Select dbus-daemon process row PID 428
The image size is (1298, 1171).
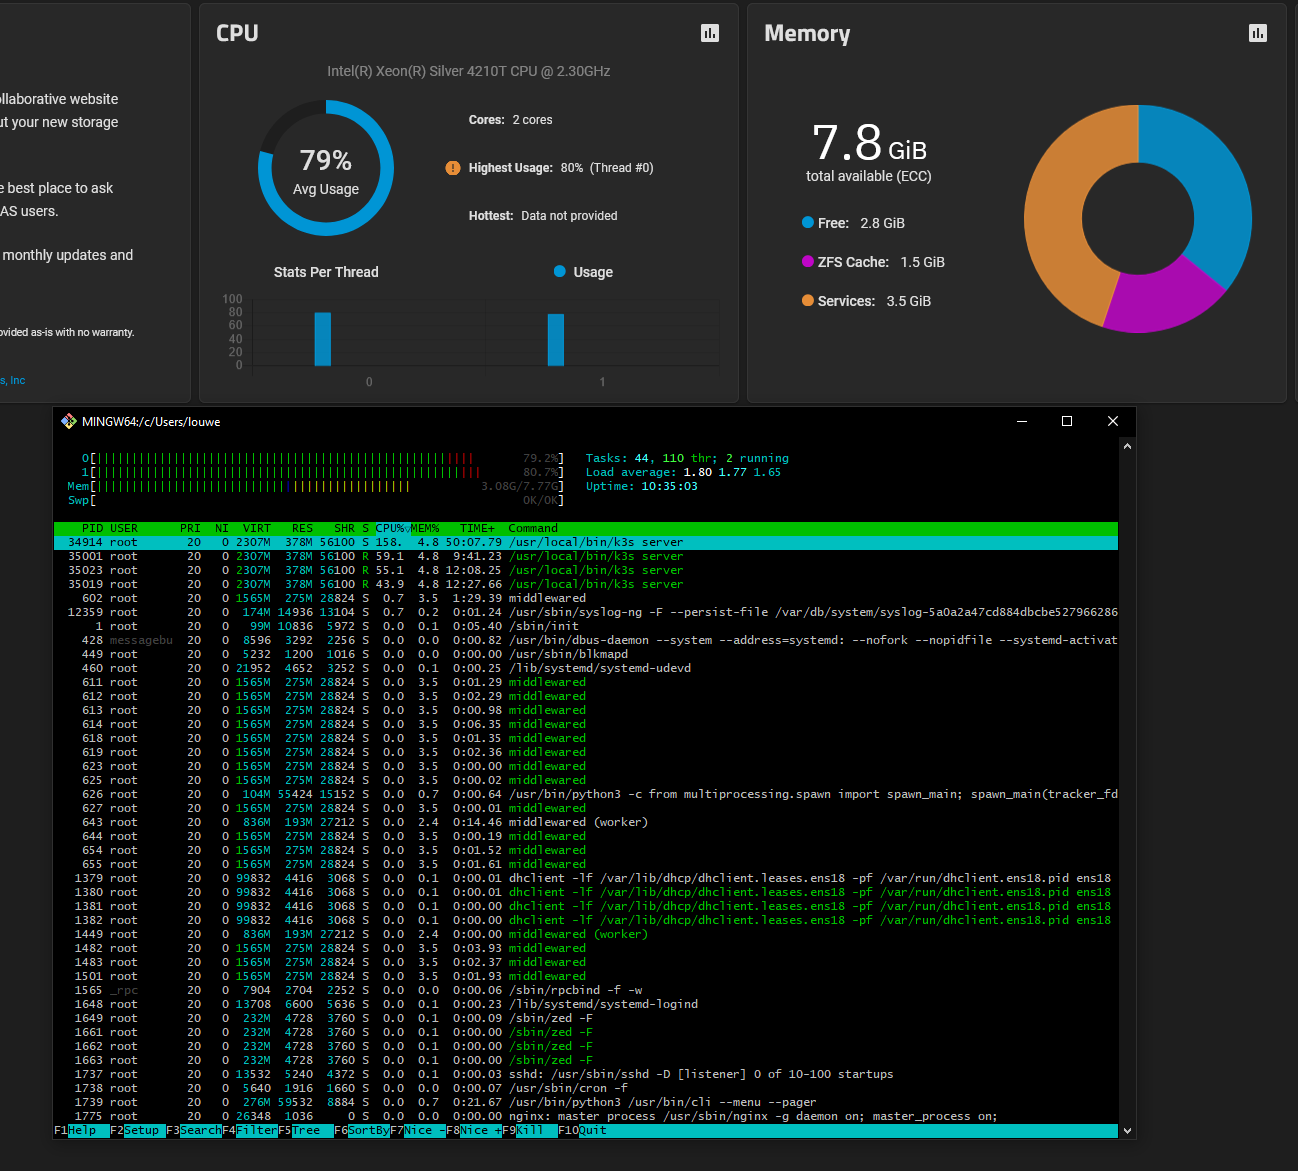tap(586, 640)
